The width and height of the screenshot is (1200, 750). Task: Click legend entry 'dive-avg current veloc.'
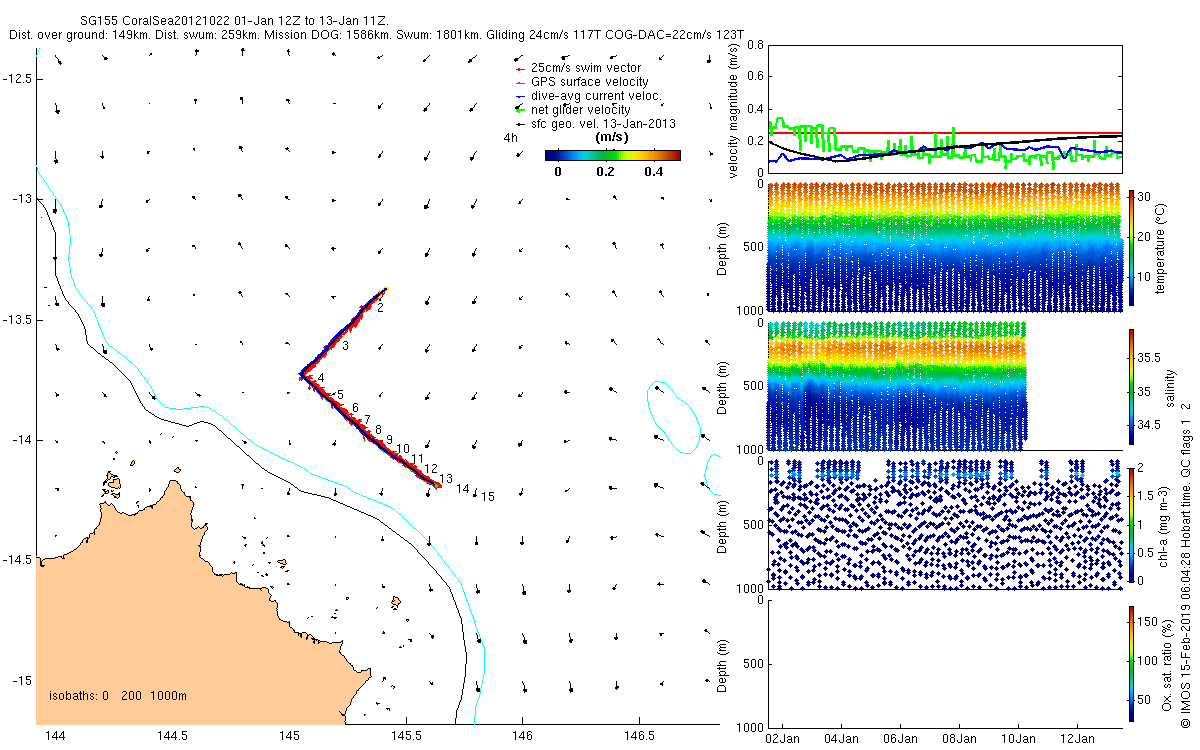[597, 96]
